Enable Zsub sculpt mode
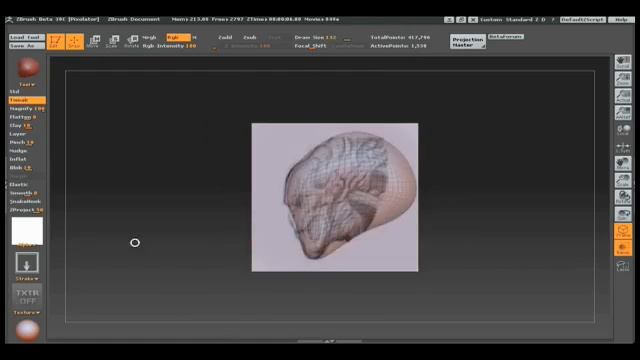This screenshot has width=640, height=360. point(249,37)
